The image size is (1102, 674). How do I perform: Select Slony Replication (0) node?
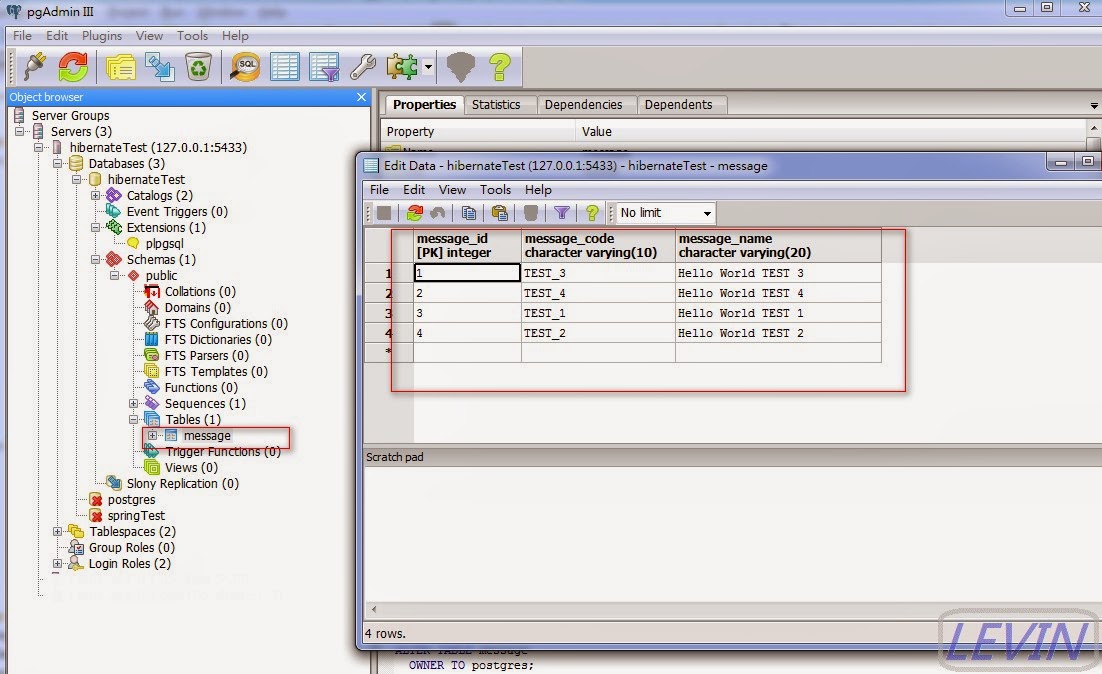coord(183,484)
